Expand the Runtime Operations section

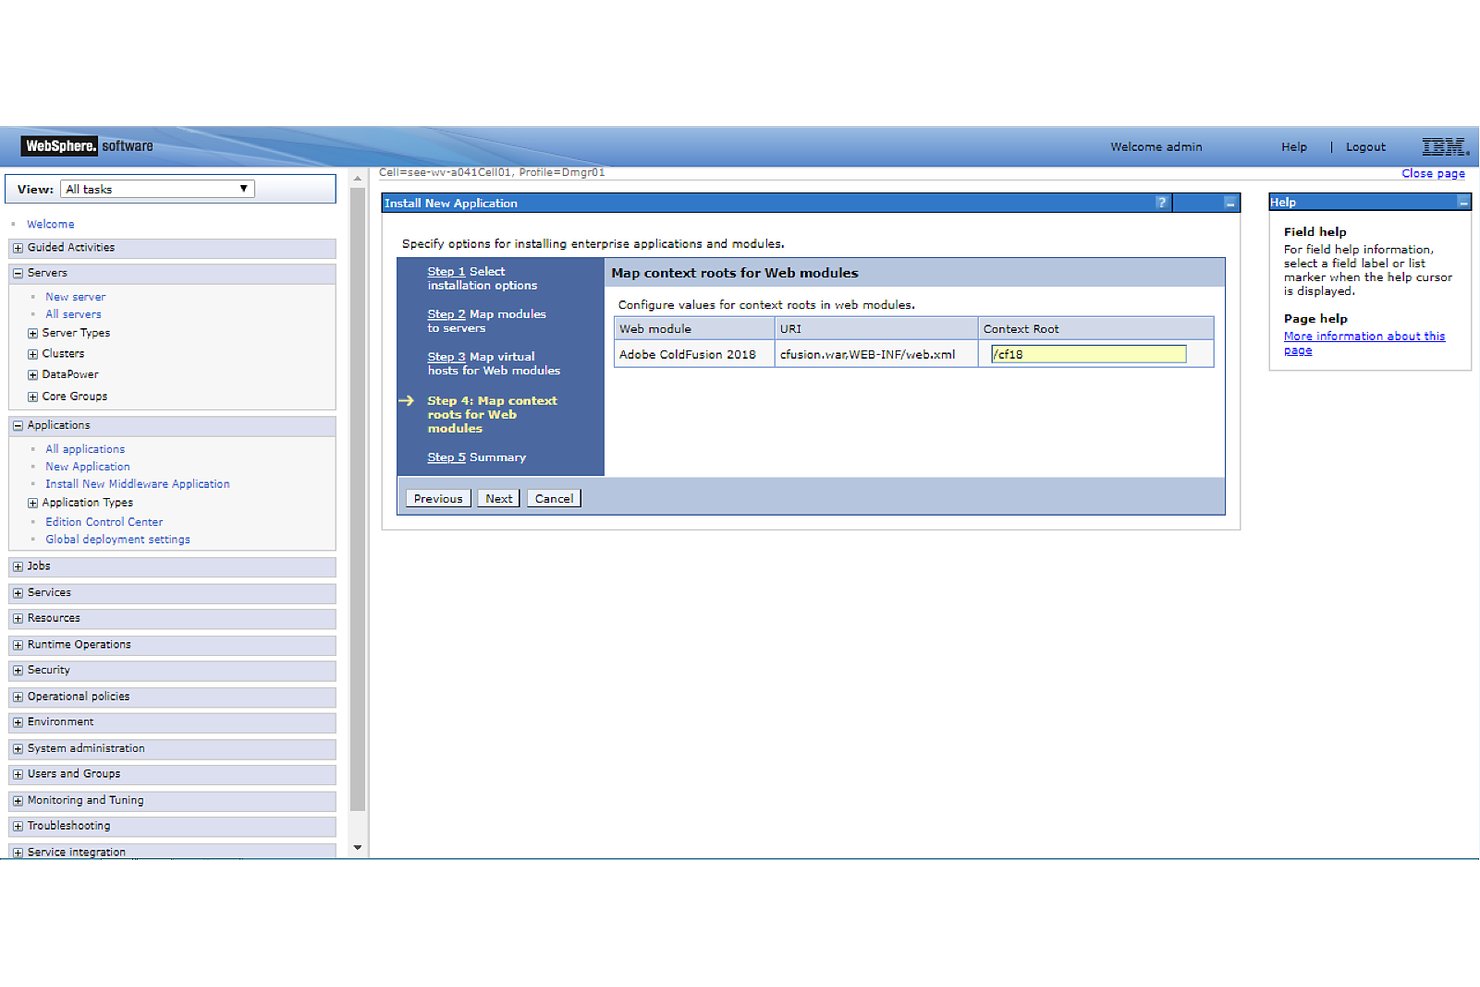(18, 645)
